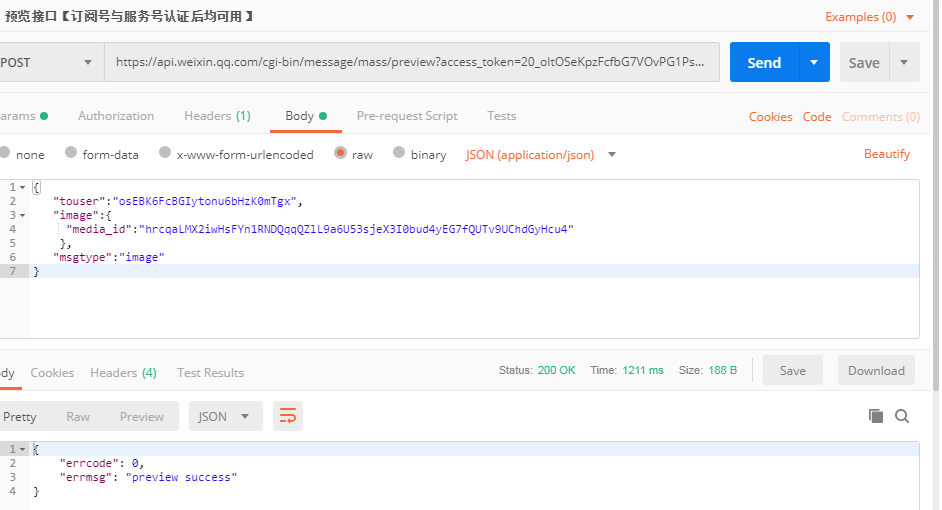
Task: Open the Save button's dropdown arrow
Action: [904, 62]
